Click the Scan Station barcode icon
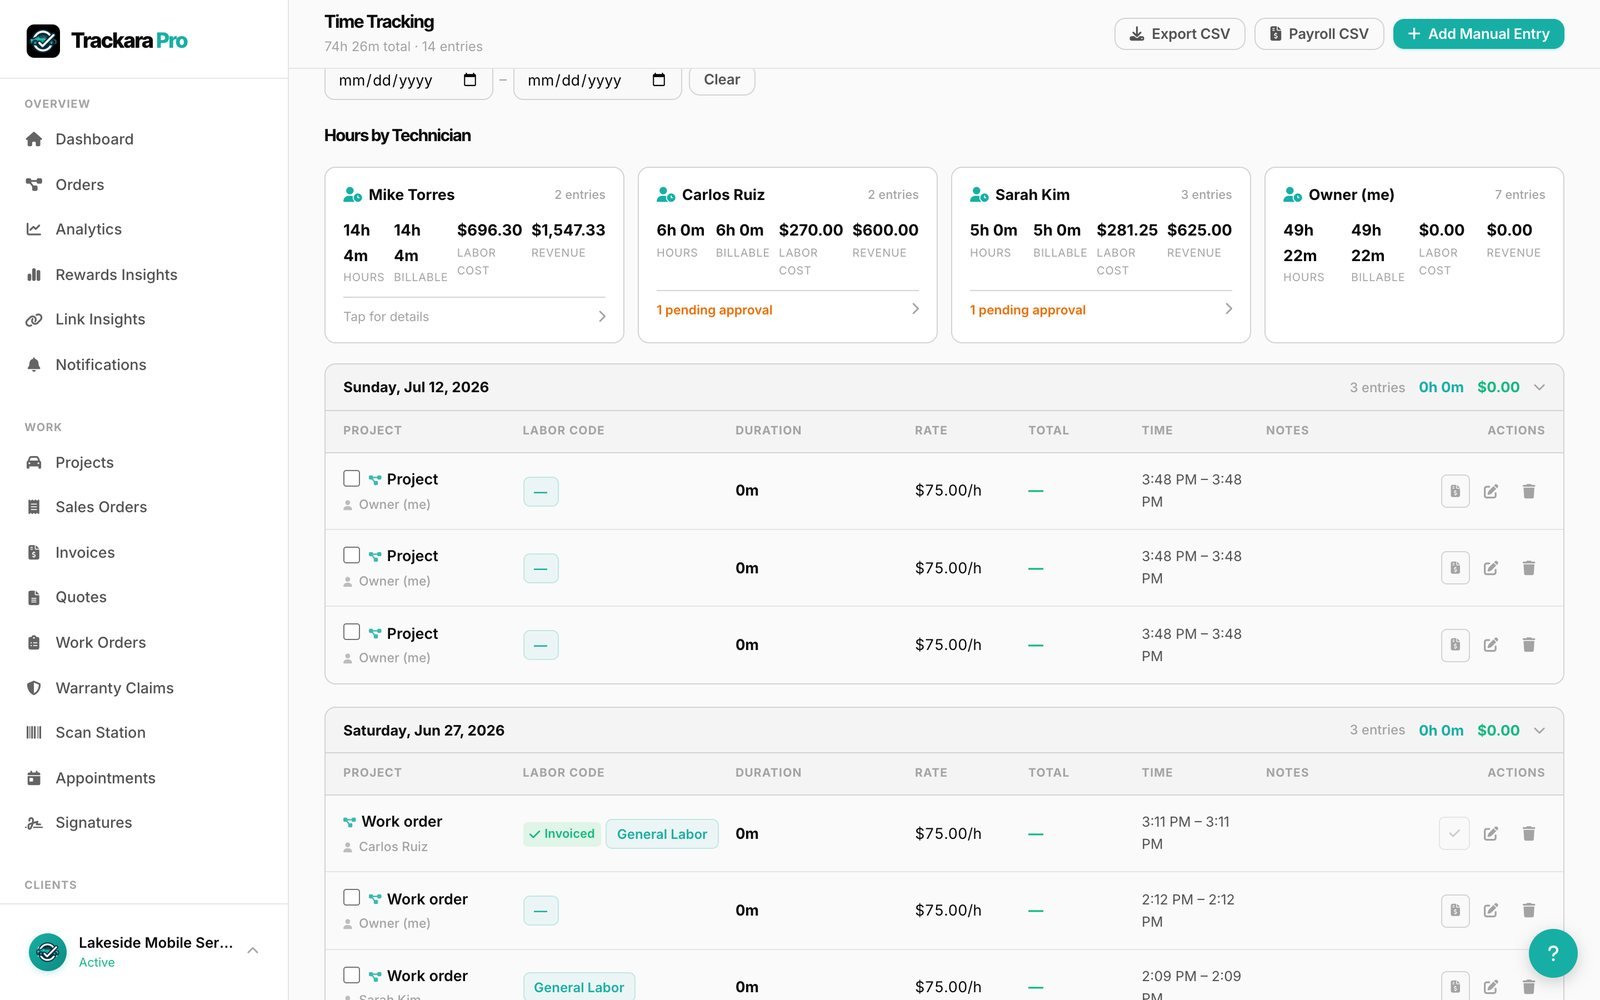 (x=34, y=733)
